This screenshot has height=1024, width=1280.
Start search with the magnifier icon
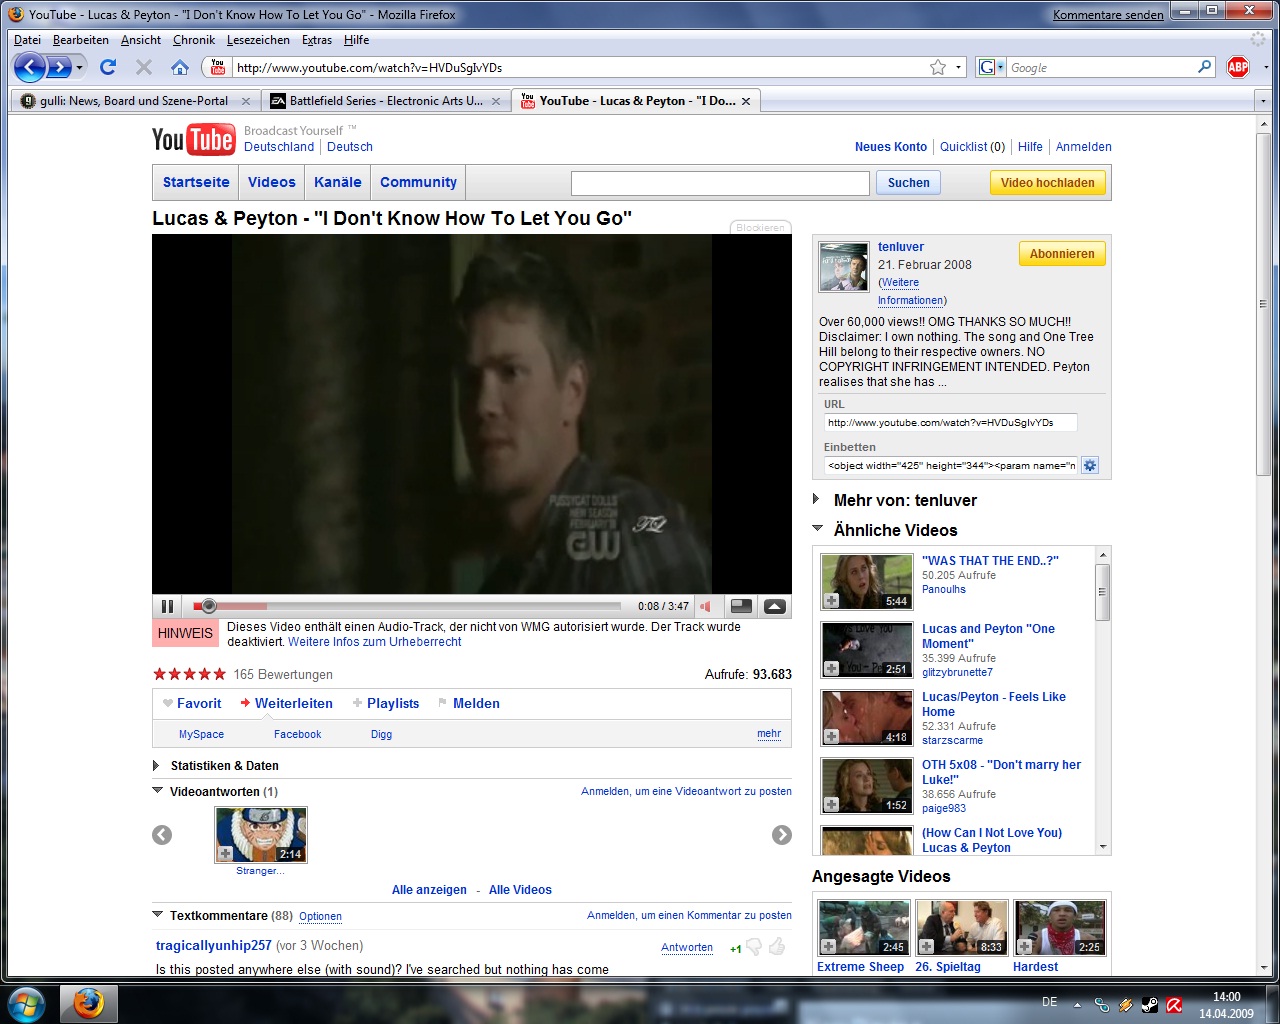tap(1204, 67)
